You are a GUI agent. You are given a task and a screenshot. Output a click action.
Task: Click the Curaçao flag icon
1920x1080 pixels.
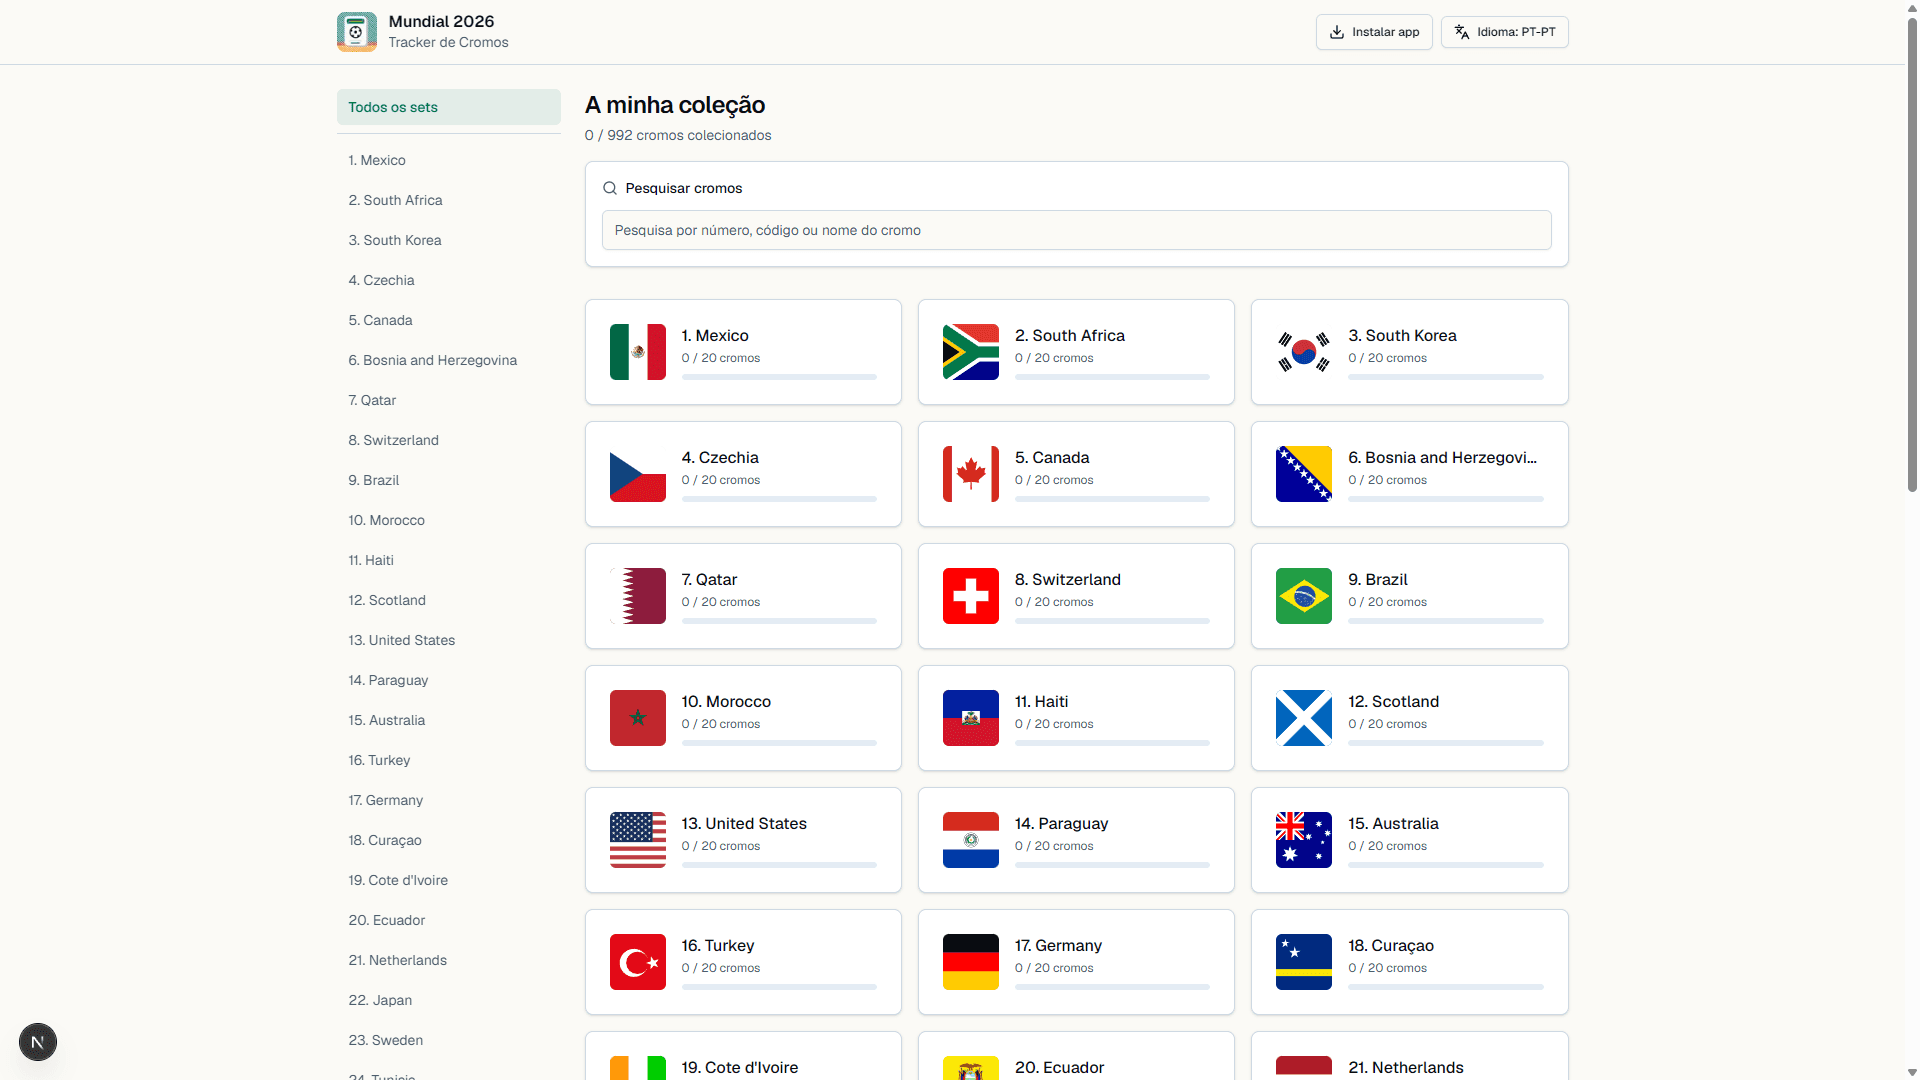click(x=1304, y=962)
